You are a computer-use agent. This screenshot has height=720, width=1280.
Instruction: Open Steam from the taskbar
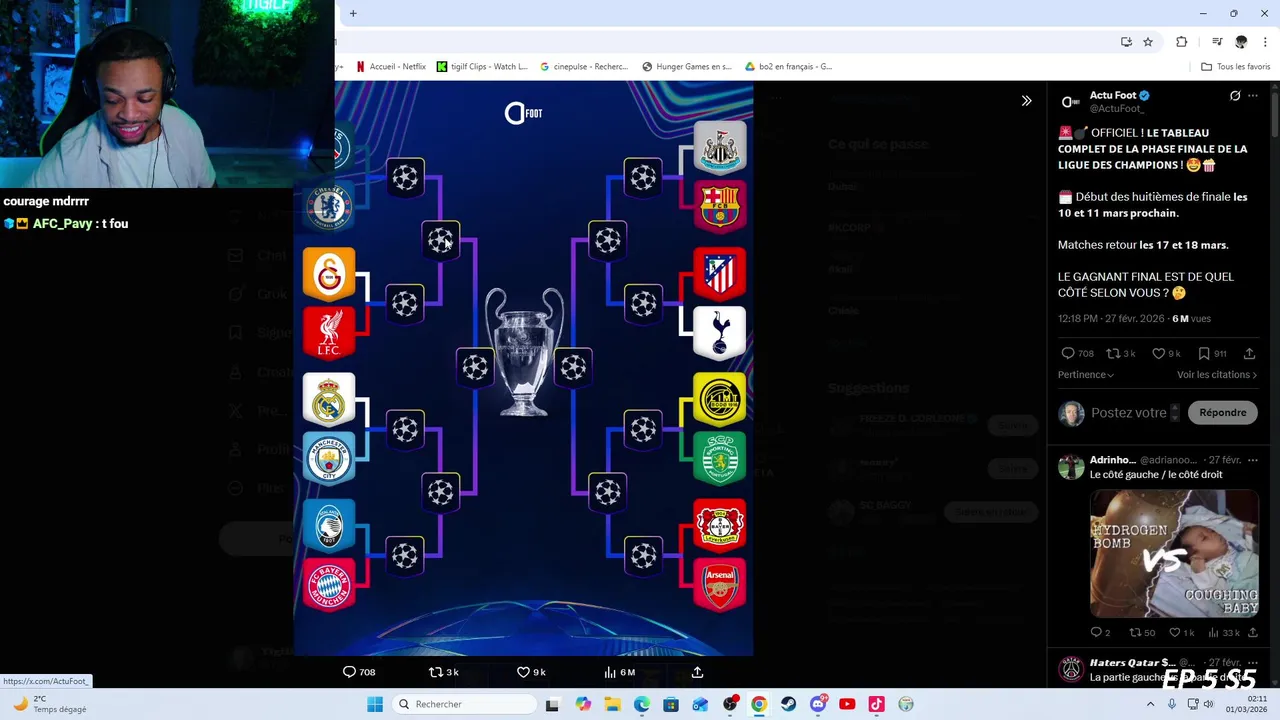coord(788,704)
